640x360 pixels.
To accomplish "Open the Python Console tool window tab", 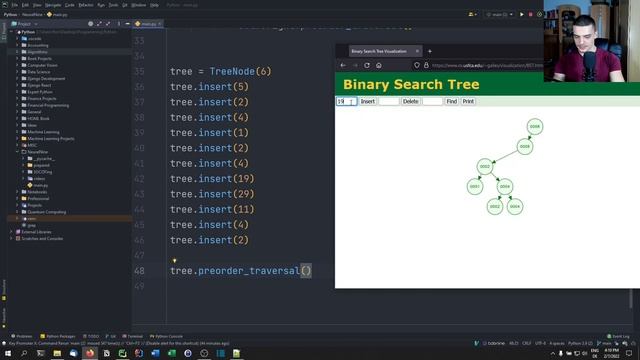I will (x=167, y=336).
